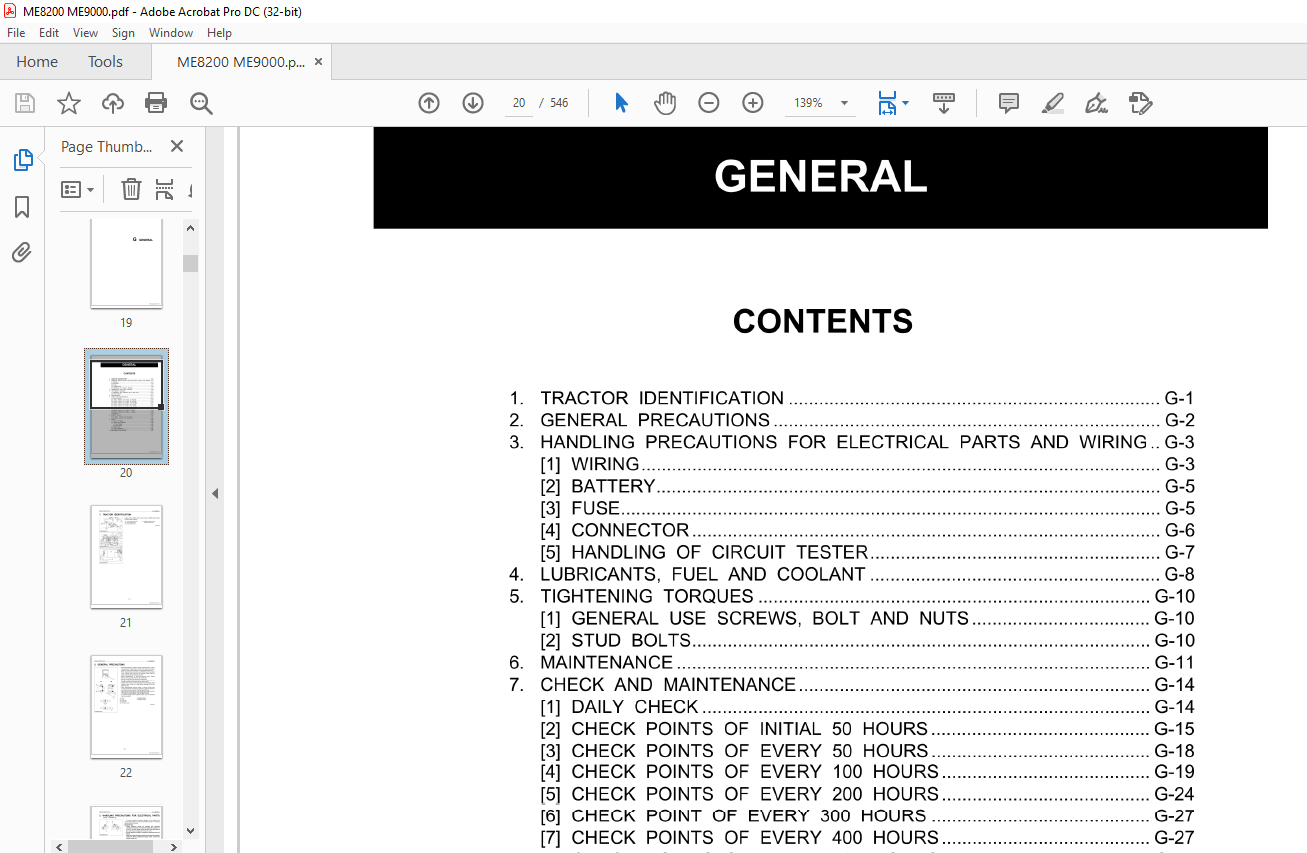Click the MAINTENANCE contents entry

[851, 662]
